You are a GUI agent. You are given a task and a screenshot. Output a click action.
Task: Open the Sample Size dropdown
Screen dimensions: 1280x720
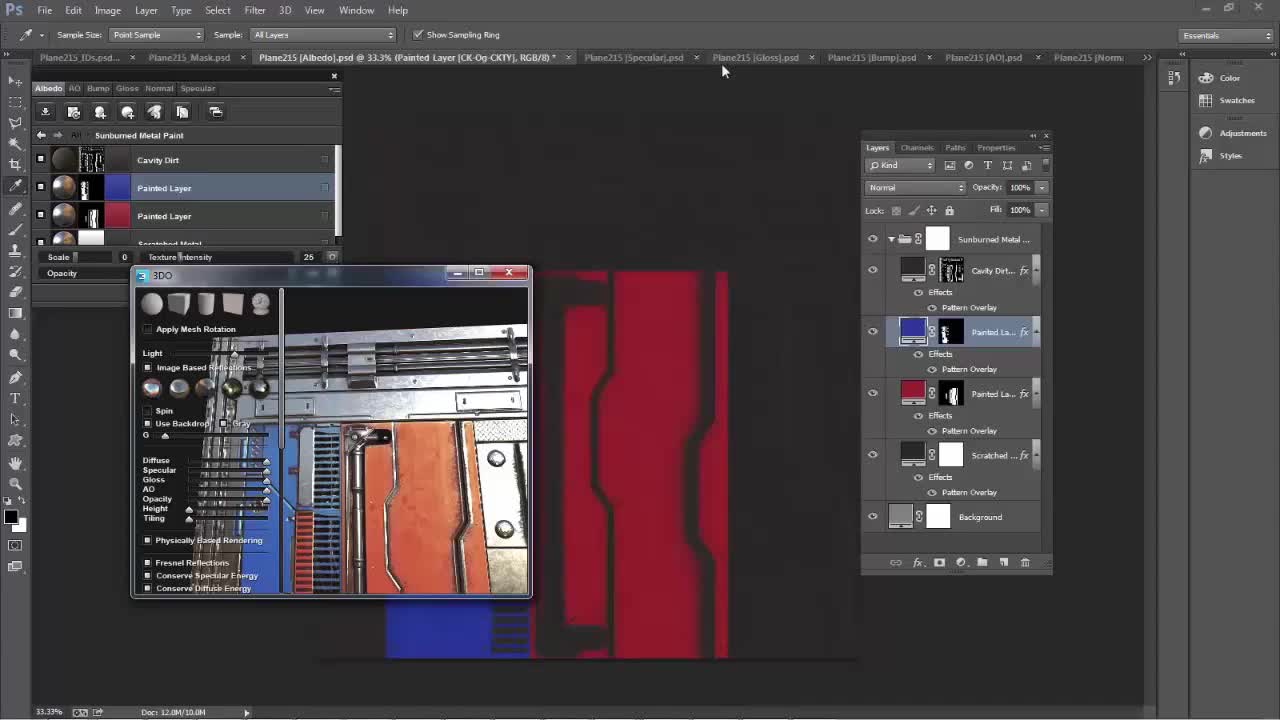(157, 35)
